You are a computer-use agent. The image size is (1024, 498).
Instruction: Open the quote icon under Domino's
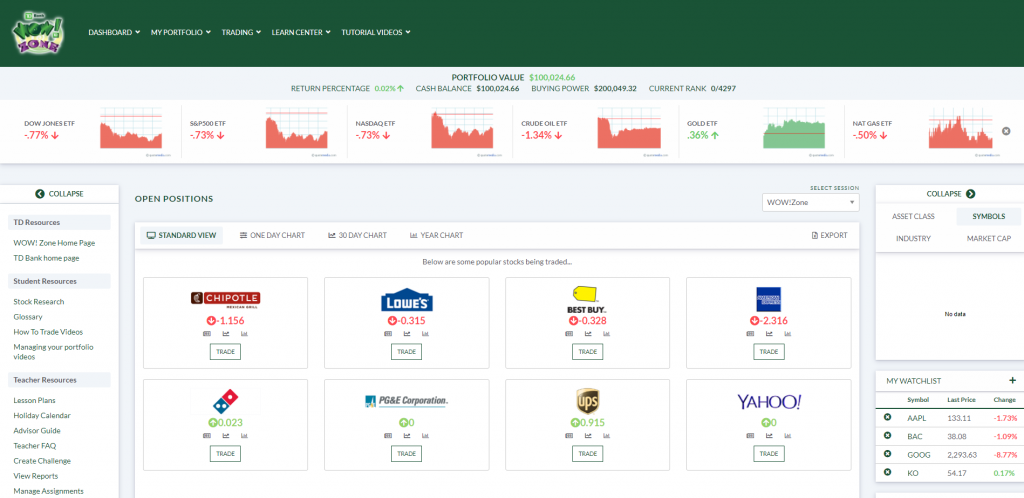click(207, 435)
